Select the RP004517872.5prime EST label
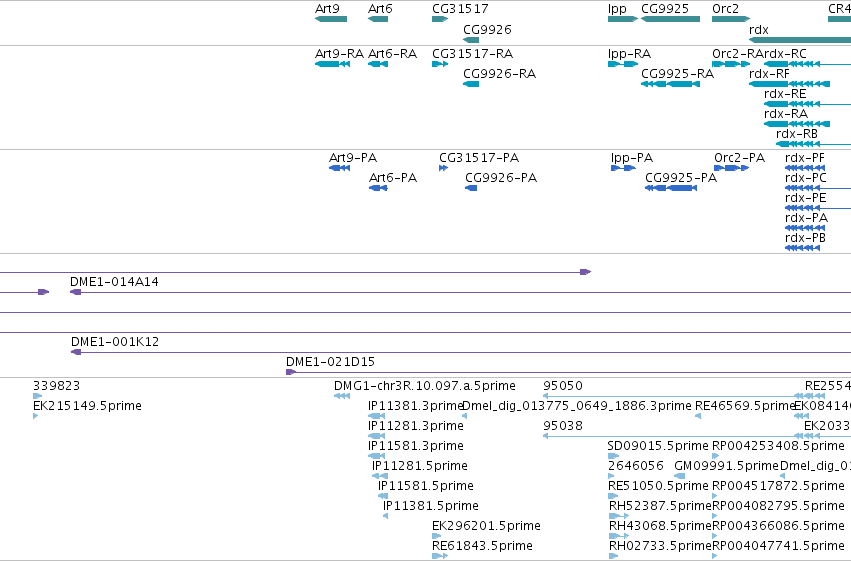This screenshot has height=561, width=851. click(778, 486)
